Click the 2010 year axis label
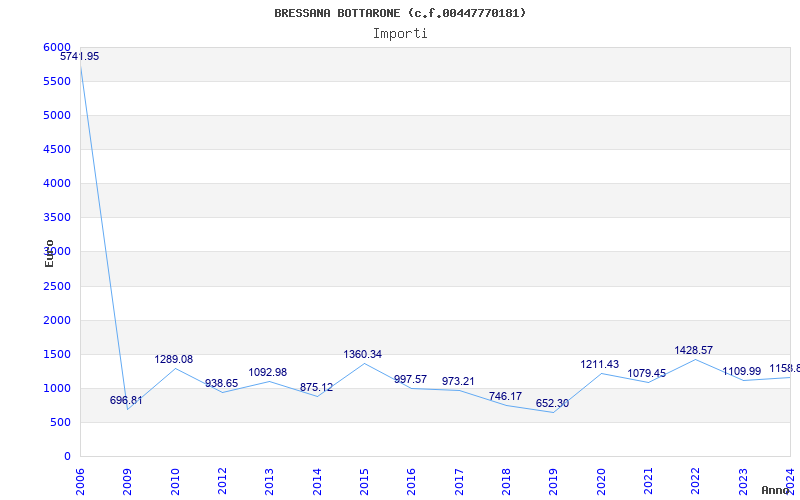Image resolution: width=800 pixels, height=500 pixels. point(175,481)
